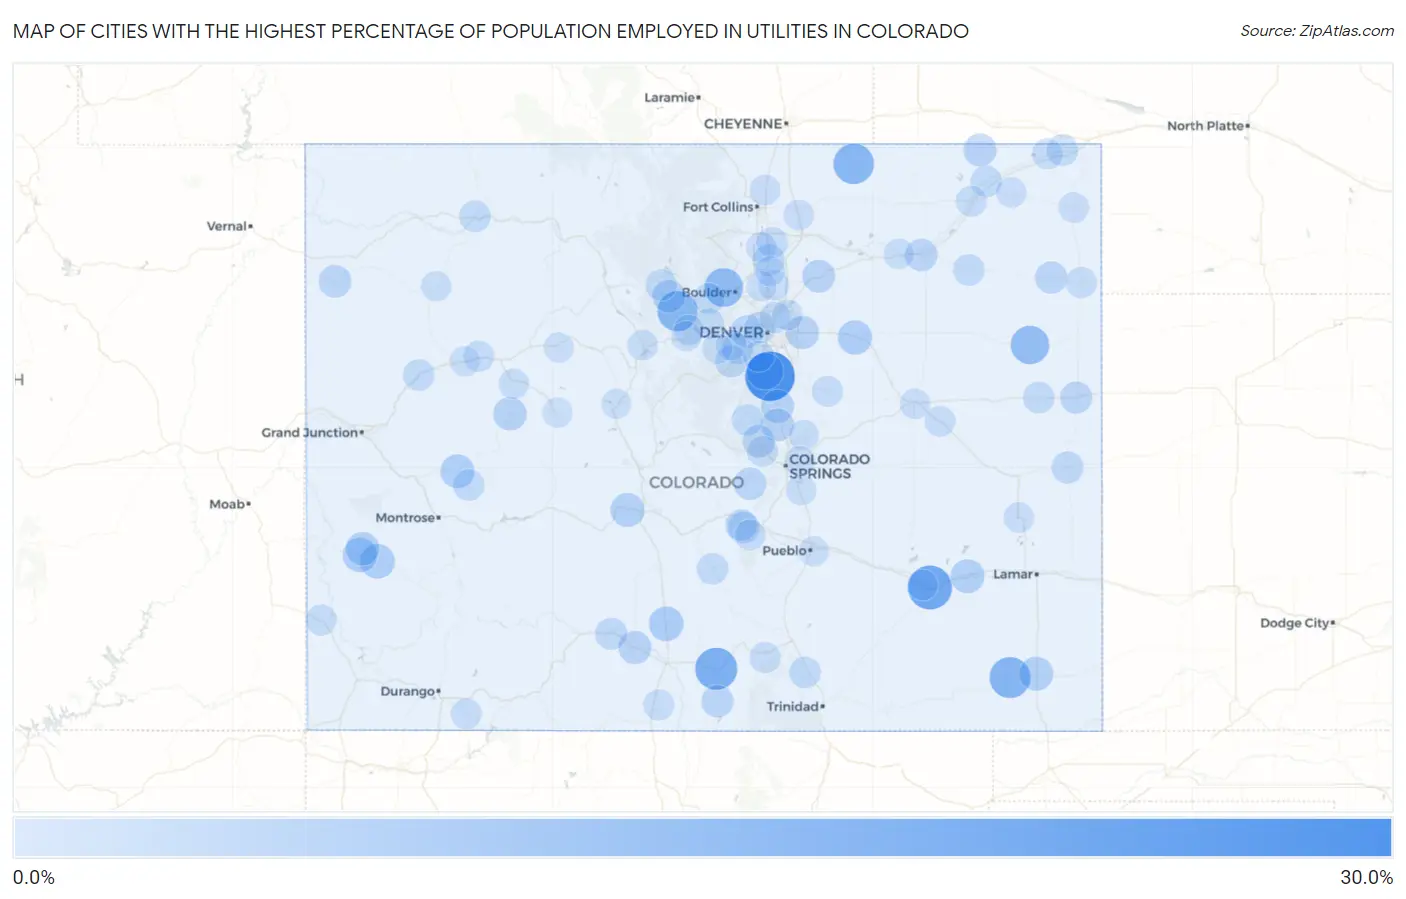1406x899 pixels.
Task: Click the DENVER city label
Action: tap(732, 332)
